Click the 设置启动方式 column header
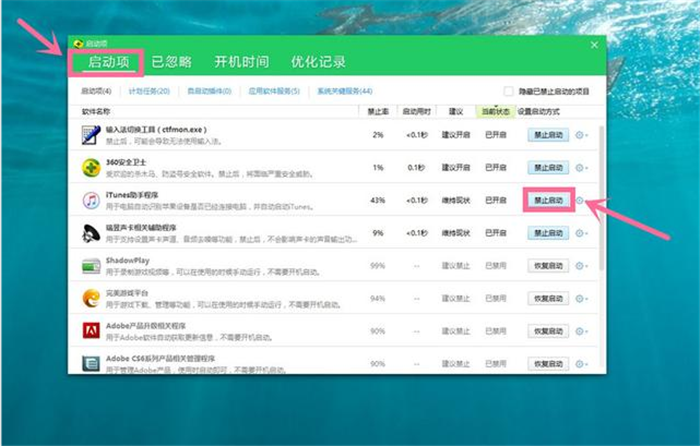Viewport: 700px width, 446px height. pos(538,112)
